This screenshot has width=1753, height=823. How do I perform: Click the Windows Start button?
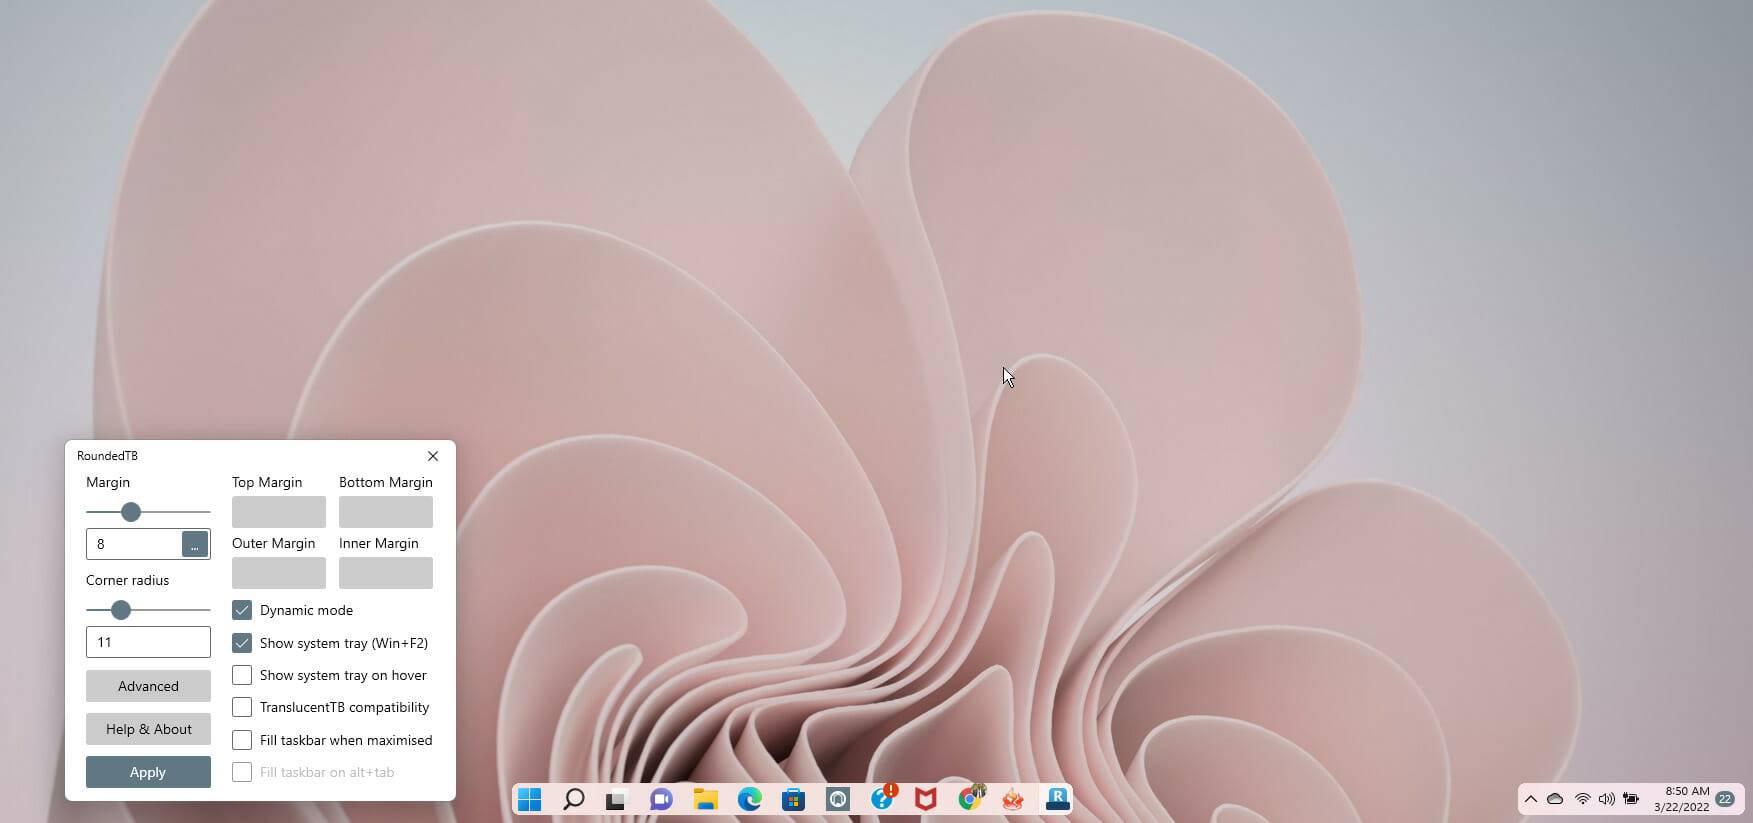tap(530, 799)
